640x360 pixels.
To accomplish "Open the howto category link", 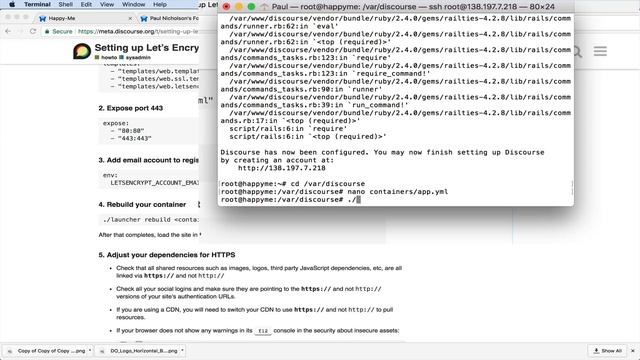I will (x=106, y=58).
